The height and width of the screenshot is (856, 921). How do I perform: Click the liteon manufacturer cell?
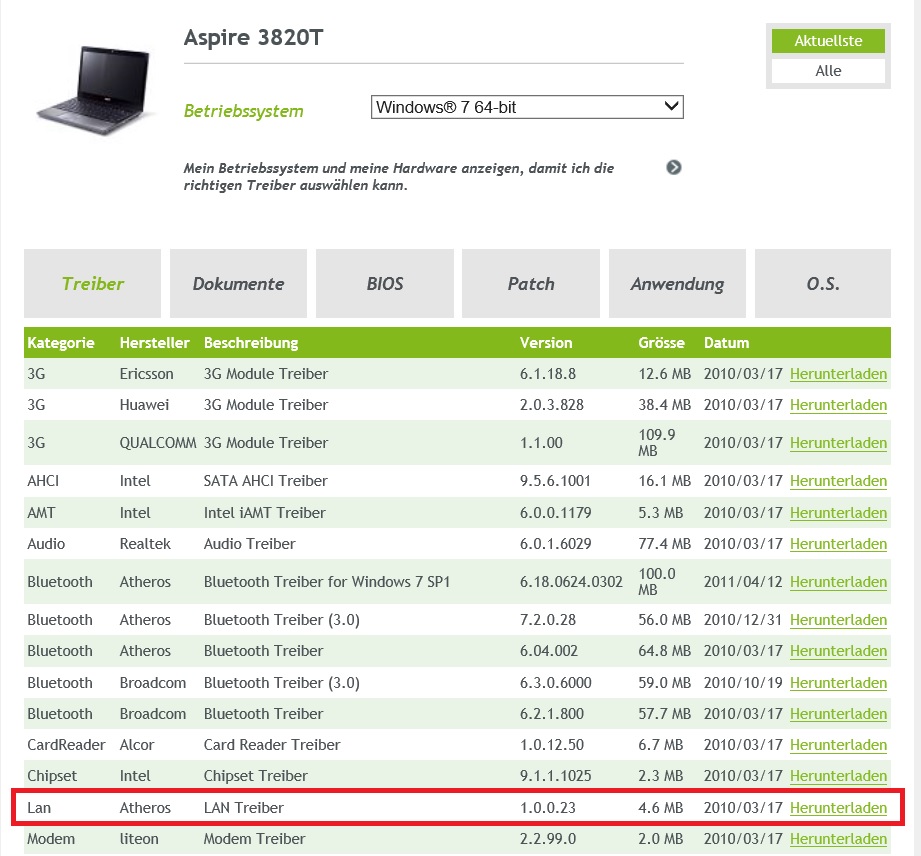click(139, 839)
